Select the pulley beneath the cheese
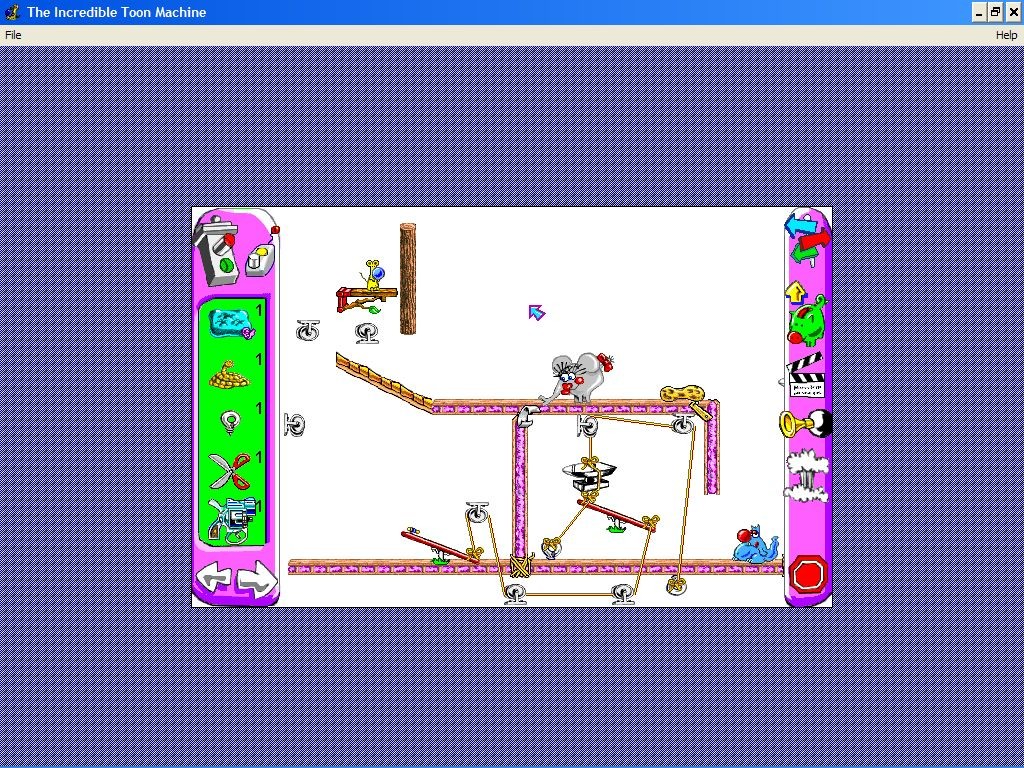Image resolution: width=1024 pixels, height=768 pixels. 682,423
